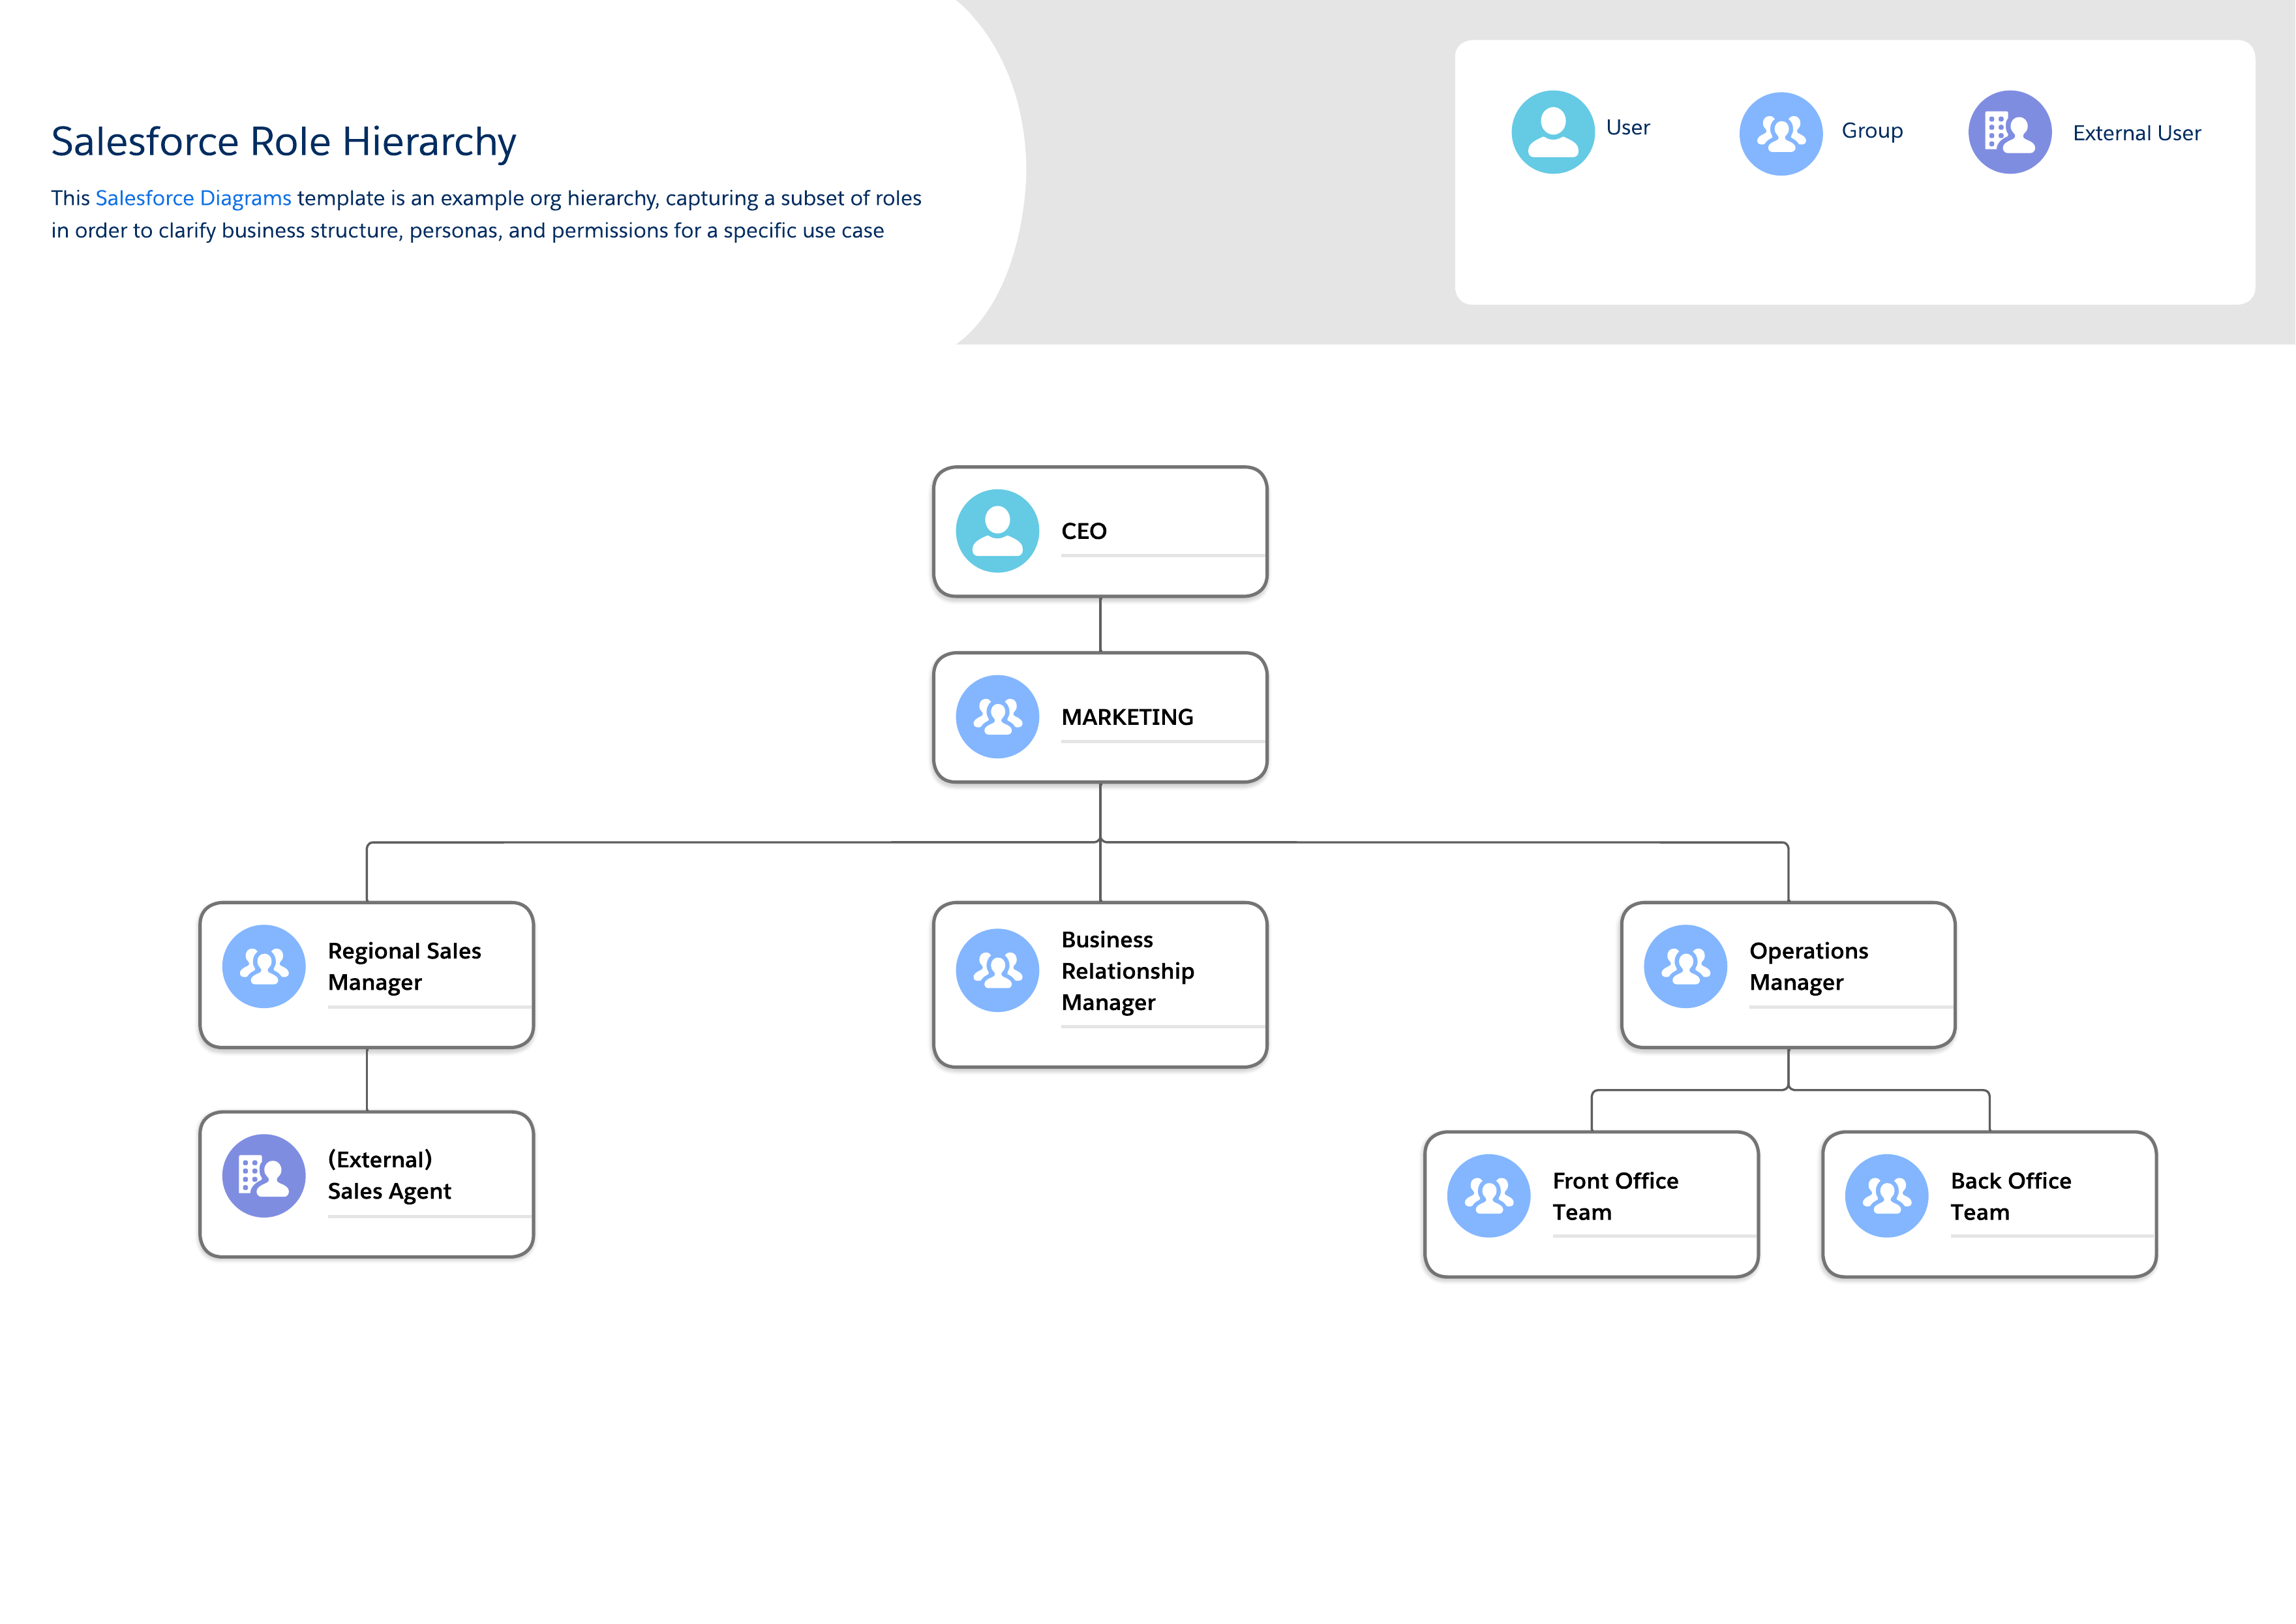
Task: Select the Operations Manager group icon
Action: coord(1685,966)
